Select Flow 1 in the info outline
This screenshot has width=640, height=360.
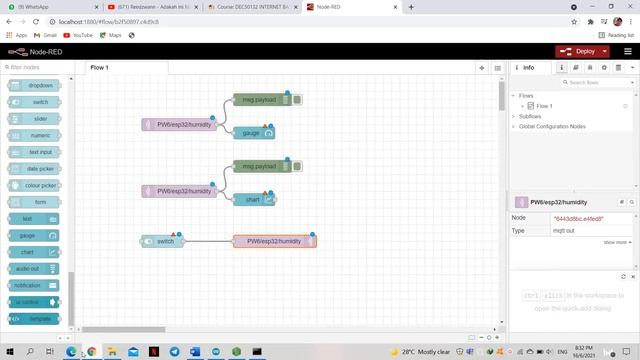pyautogui.click(x=544, y=106)
